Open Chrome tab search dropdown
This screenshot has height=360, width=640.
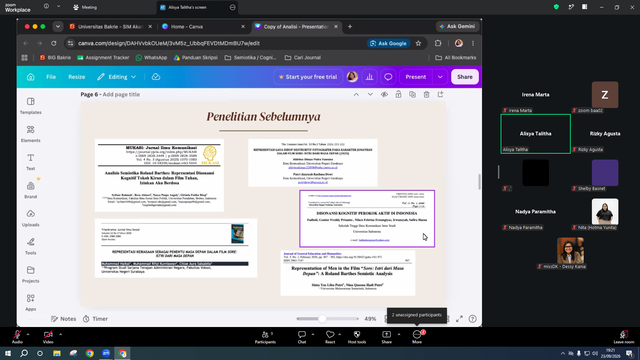tap(58, 27)
